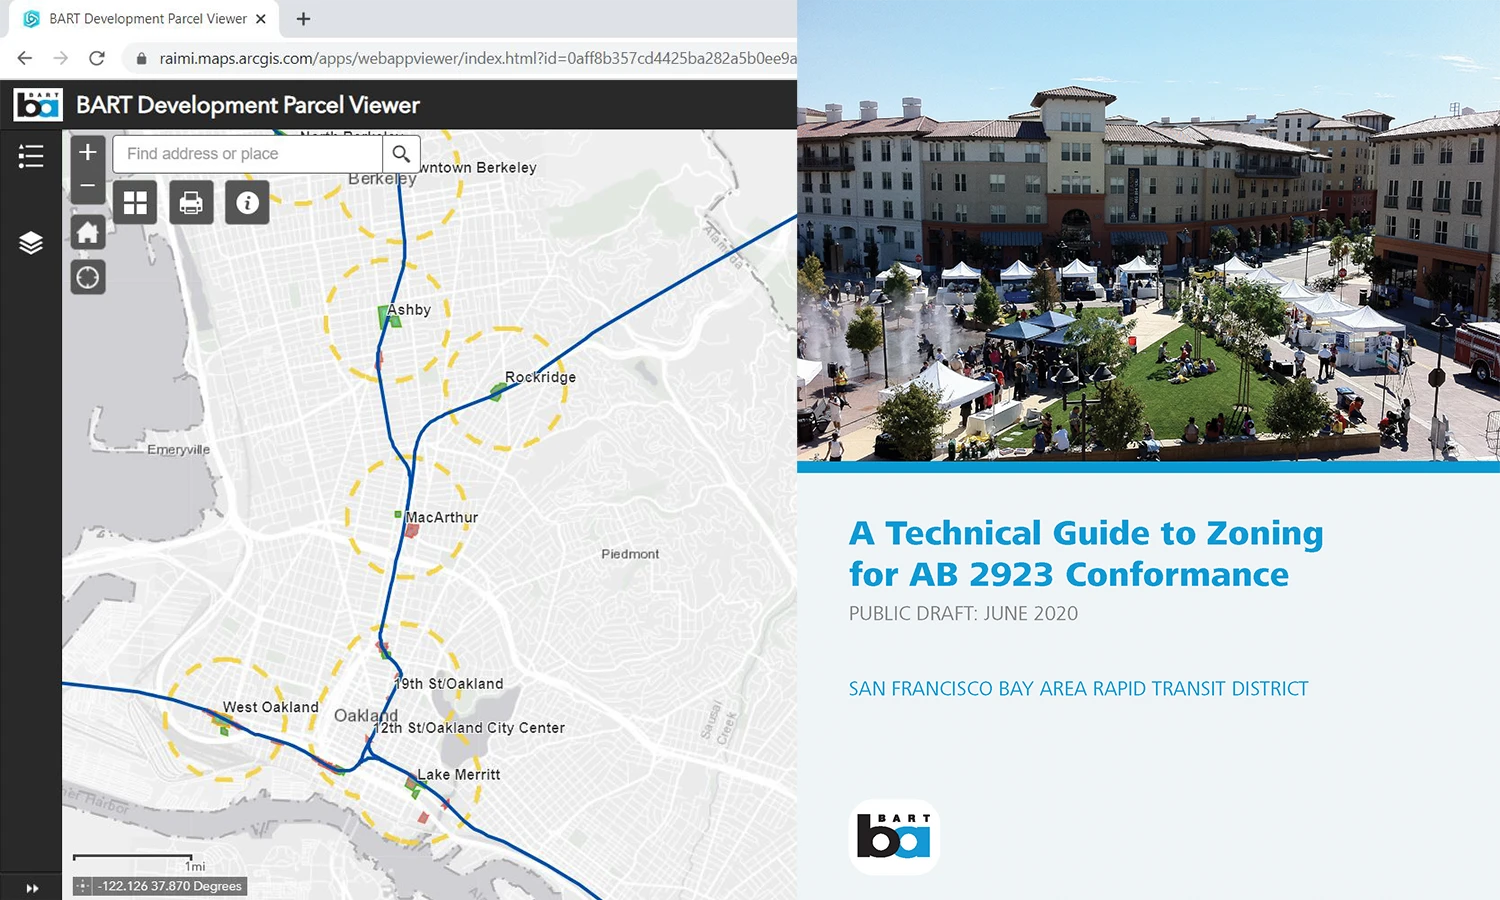The image size is (1500, 900).
Task: Click the Oakland city label
Action: point(366,716)
